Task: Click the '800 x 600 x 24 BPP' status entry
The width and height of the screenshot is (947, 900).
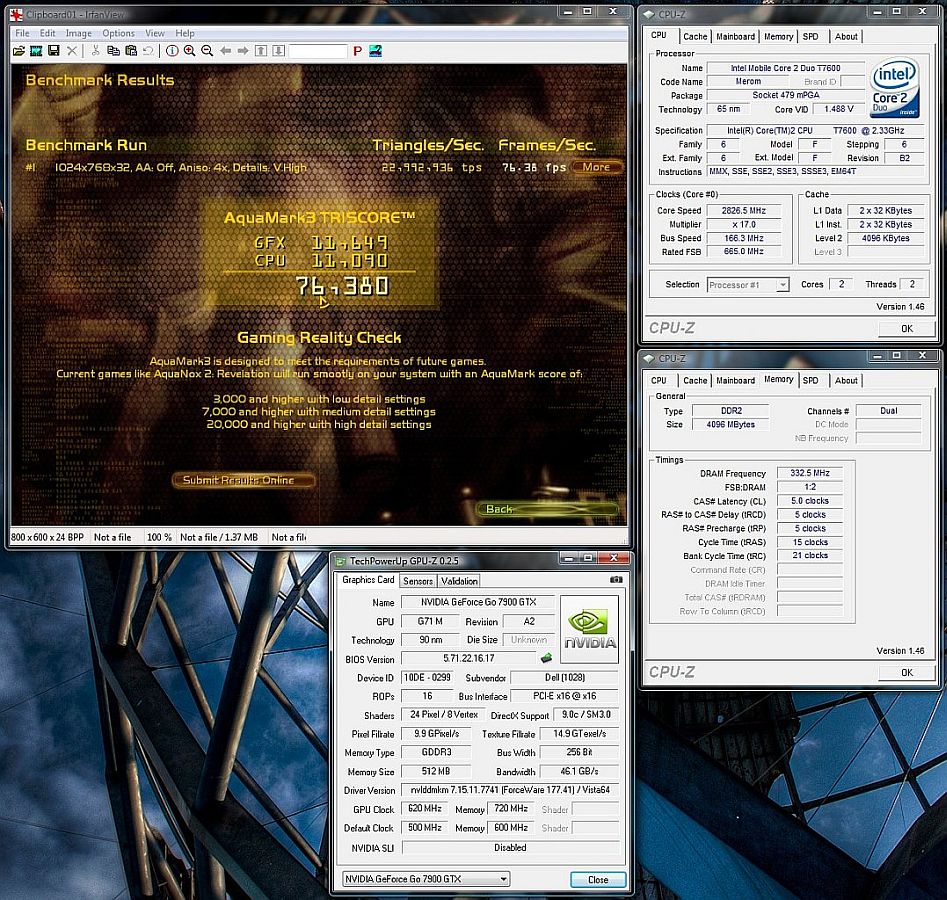Action: 48,537
